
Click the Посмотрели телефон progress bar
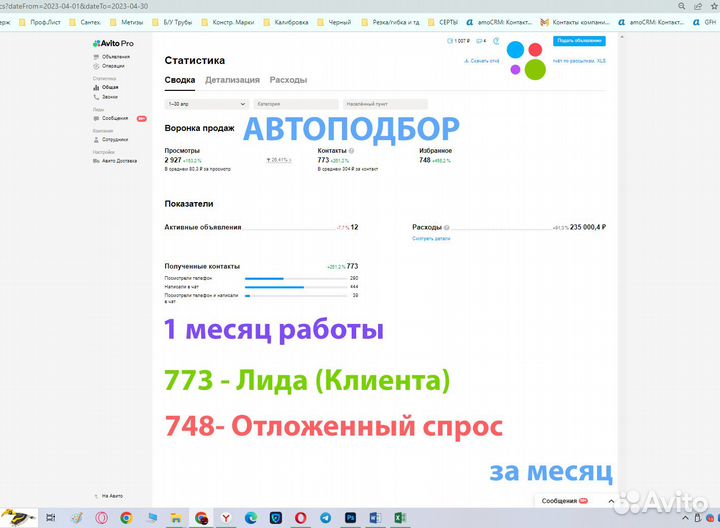click(x=296, y=278)
